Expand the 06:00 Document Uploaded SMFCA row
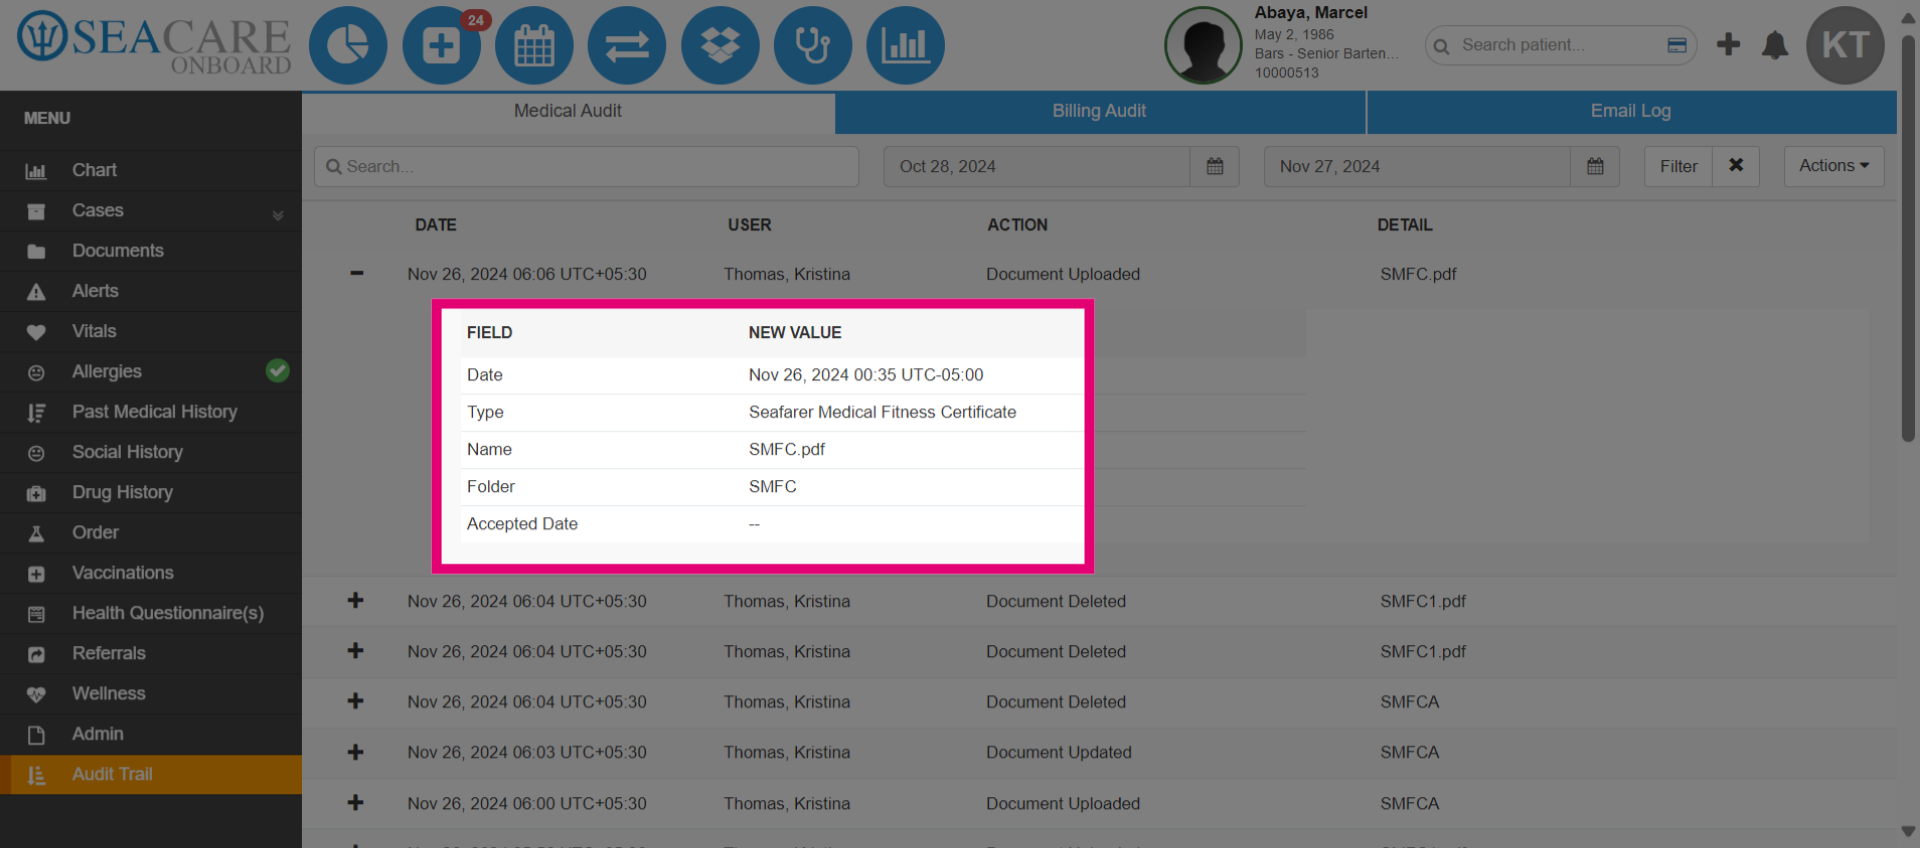 [355, 803]
